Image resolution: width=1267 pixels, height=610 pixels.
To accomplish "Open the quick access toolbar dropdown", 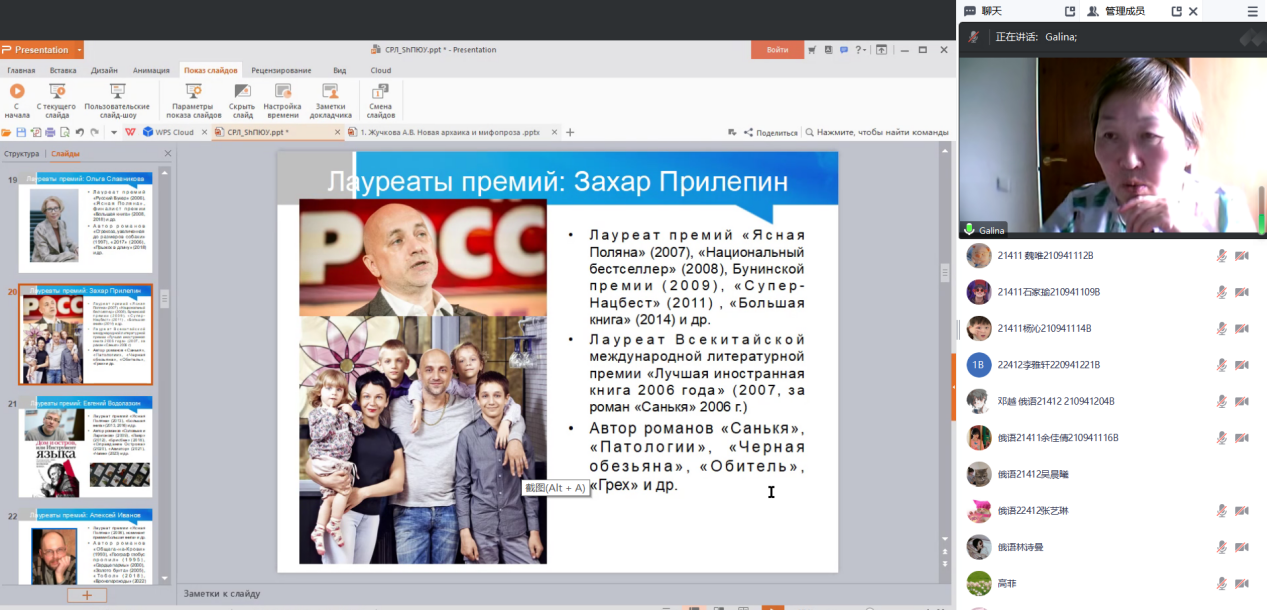I will [x=114, y=132].
